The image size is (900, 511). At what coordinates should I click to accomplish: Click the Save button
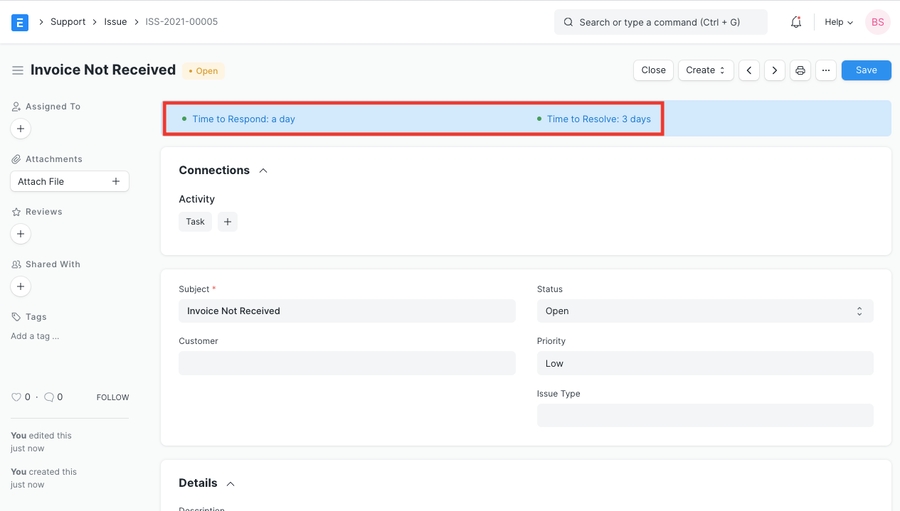click(x=865, y=71)
